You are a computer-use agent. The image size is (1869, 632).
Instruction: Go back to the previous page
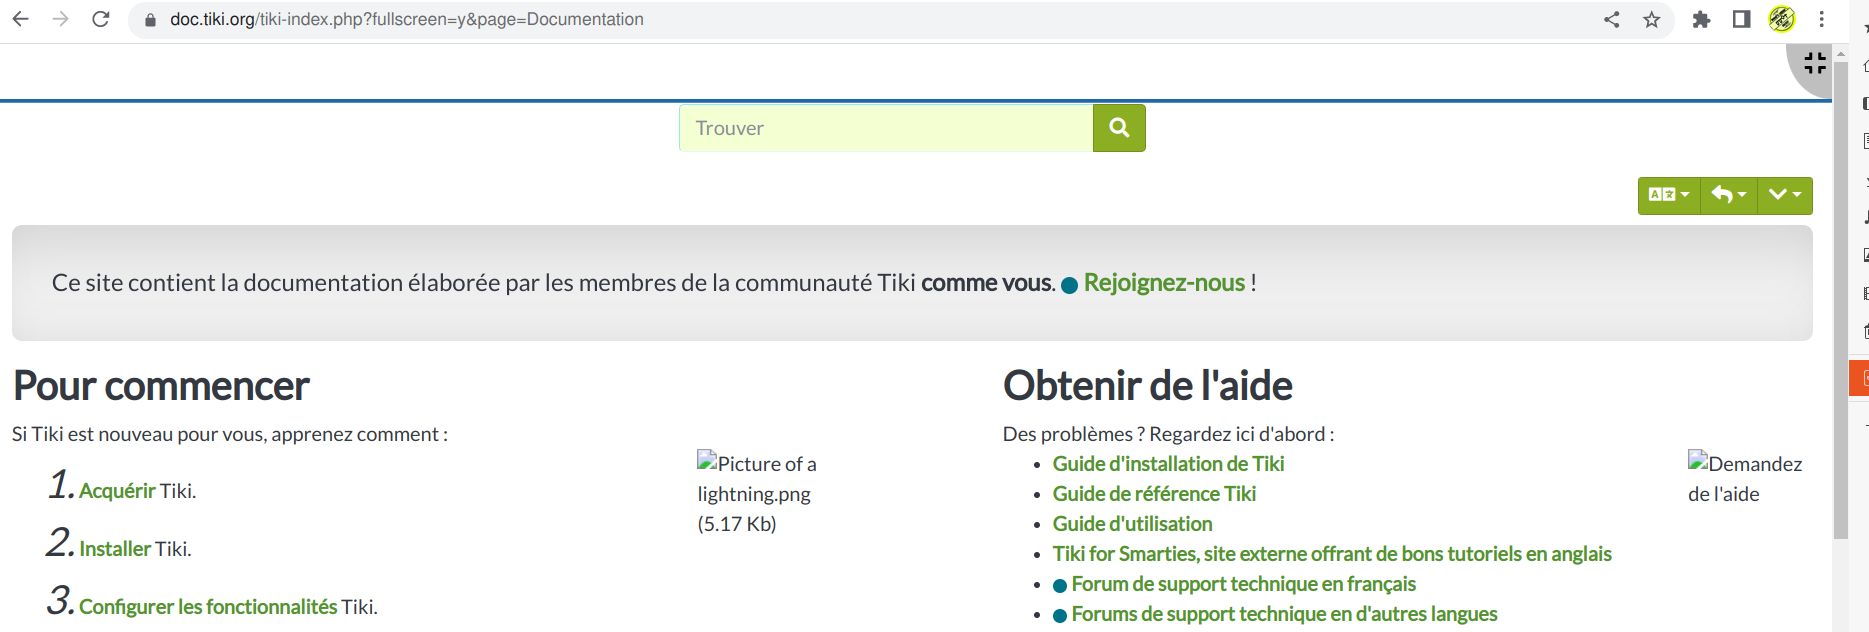click(x=20, y=19)
